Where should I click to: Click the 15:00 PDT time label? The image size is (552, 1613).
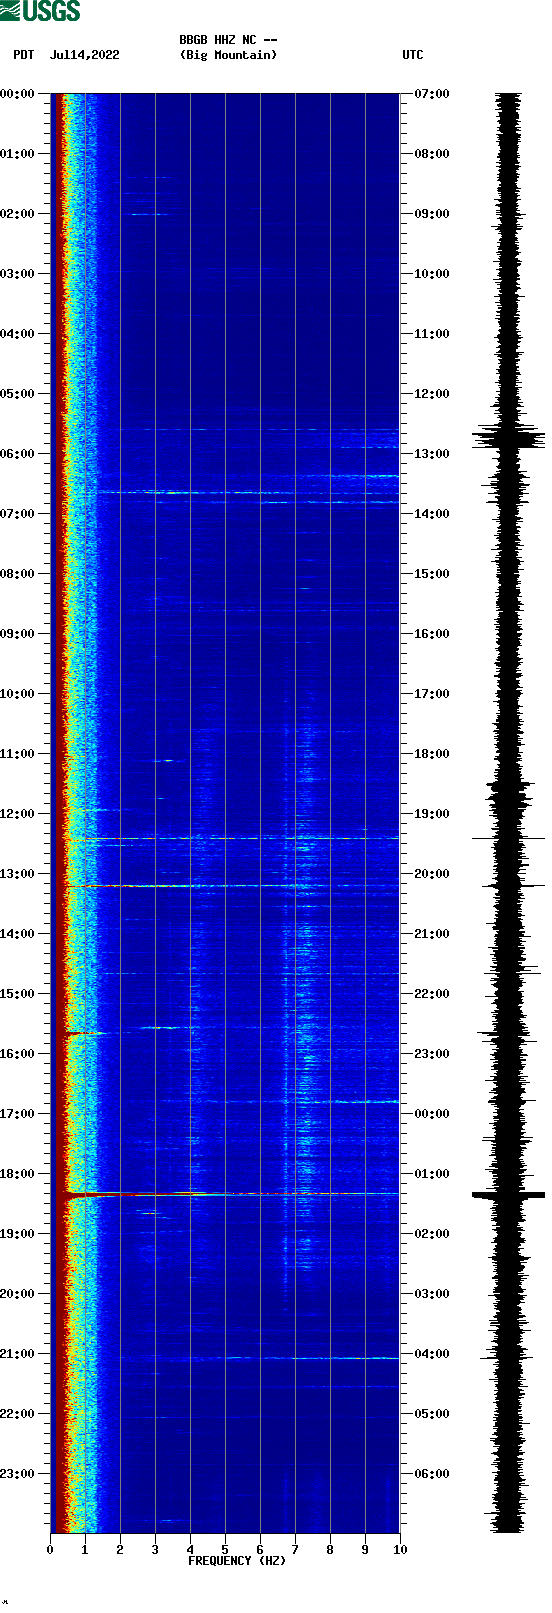pyautogui.click(x=18, y=994)
